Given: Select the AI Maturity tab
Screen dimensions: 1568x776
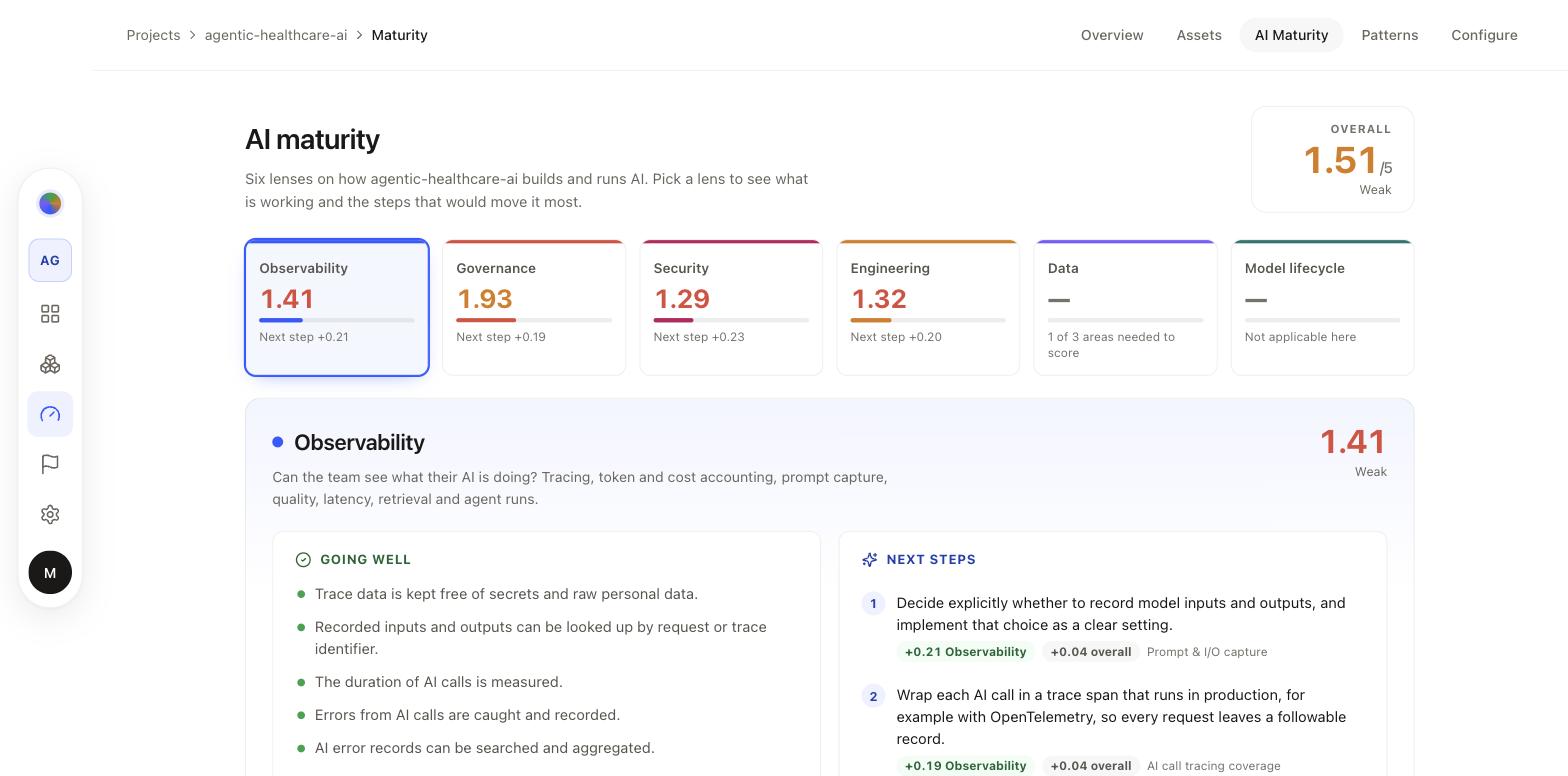Looking at the screenshot, I should click(1291, 35).
